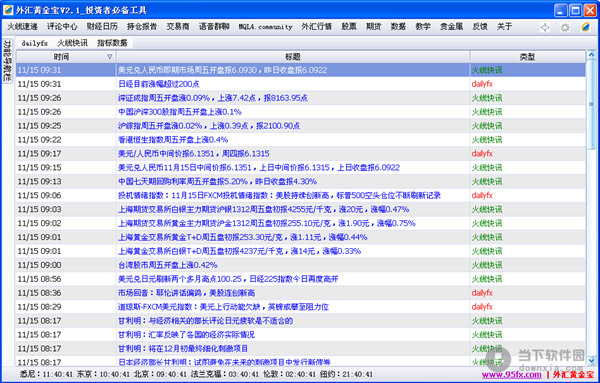Image resolution: width=600 pixels, height=383 pixels.
Task: Open the MQL4.community menu
Action: [265, 27]
